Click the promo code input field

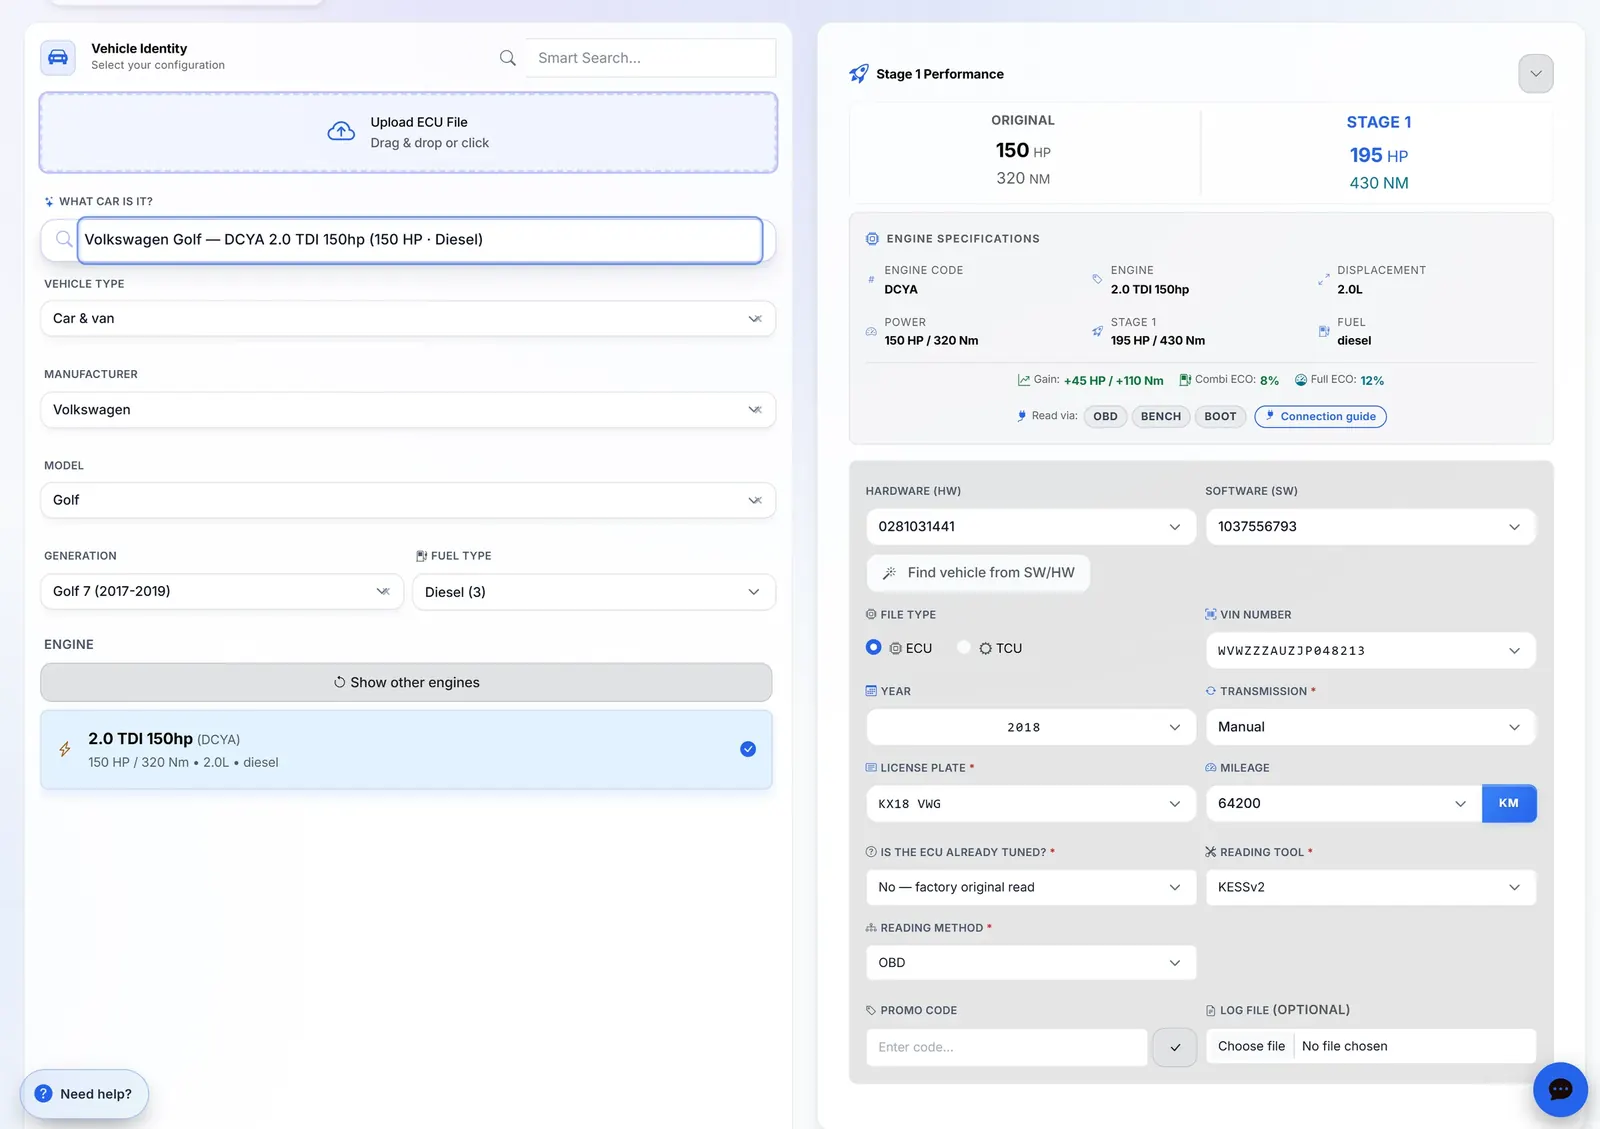point(1007,1047)
